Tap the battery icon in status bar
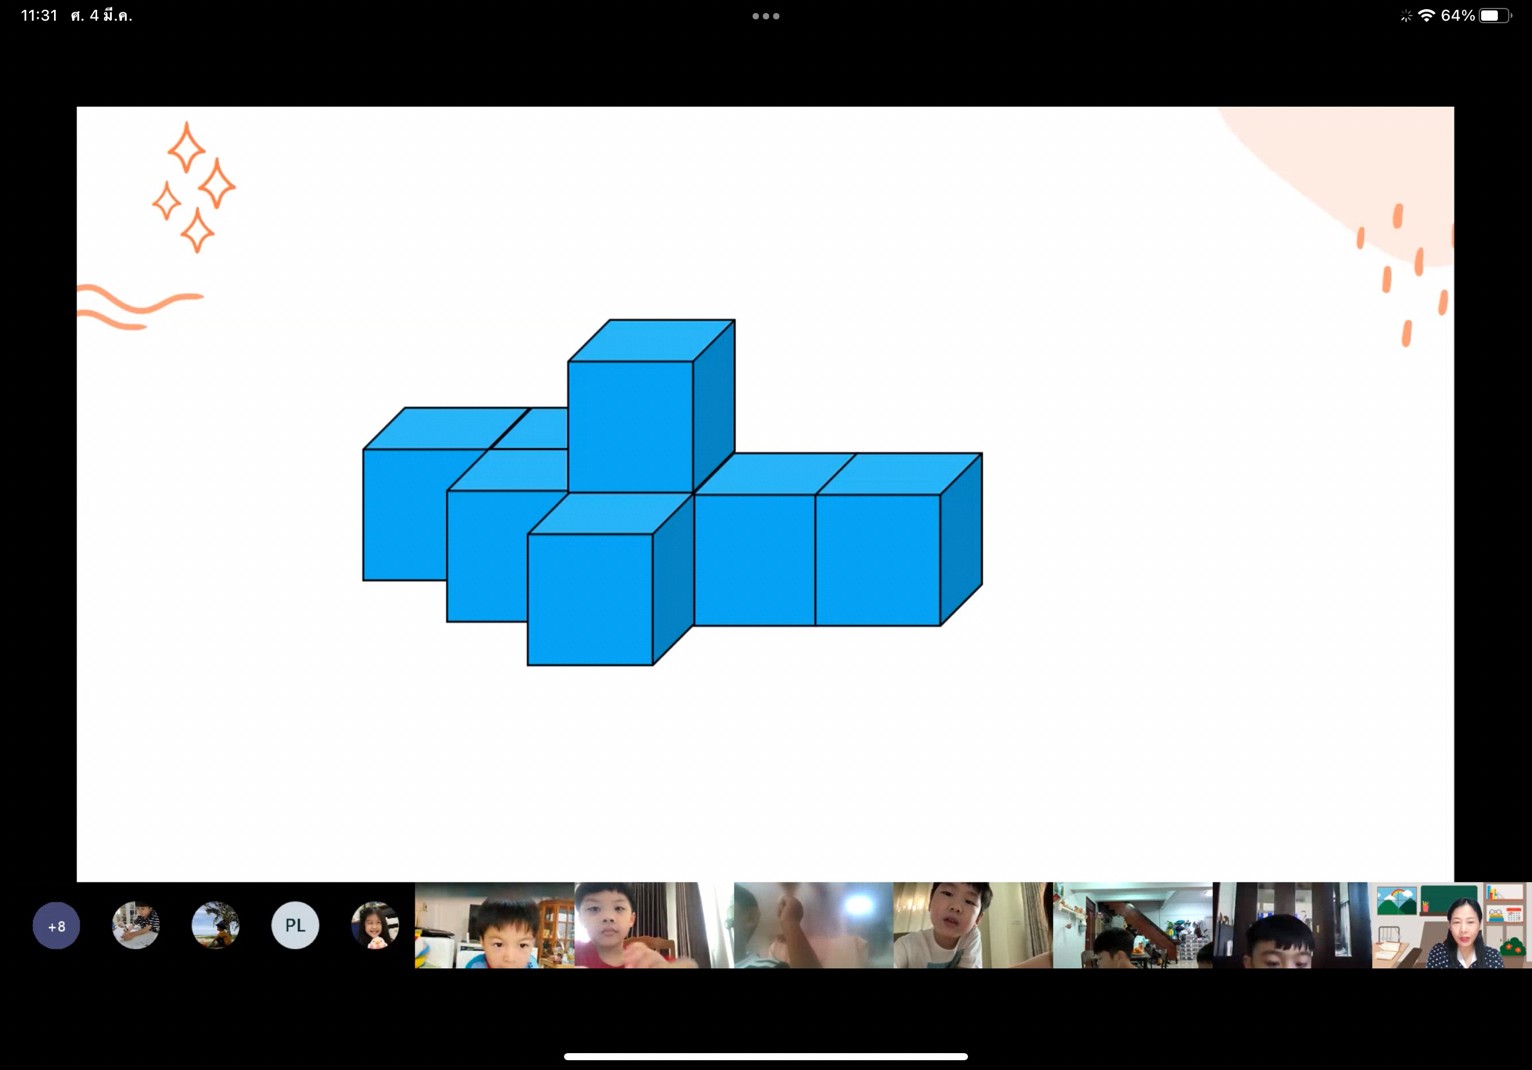 pos(1494,16)
